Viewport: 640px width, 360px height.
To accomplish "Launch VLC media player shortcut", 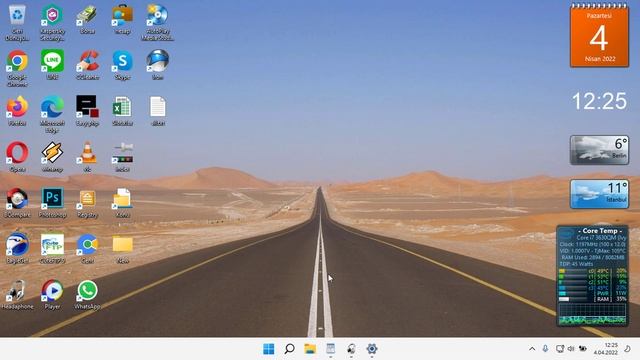I will pyautogui.click(x=87, y=153).
